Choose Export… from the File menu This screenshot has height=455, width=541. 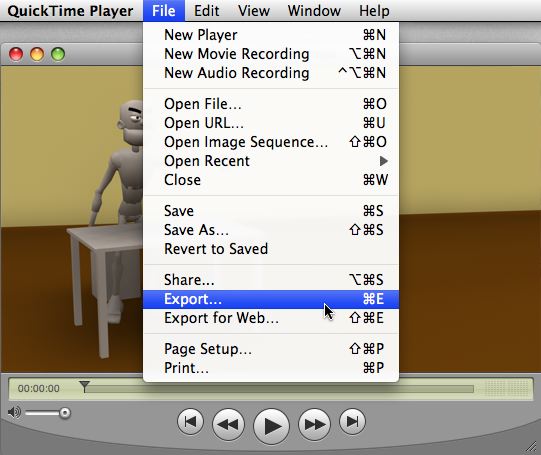click(x=271, y=299)
